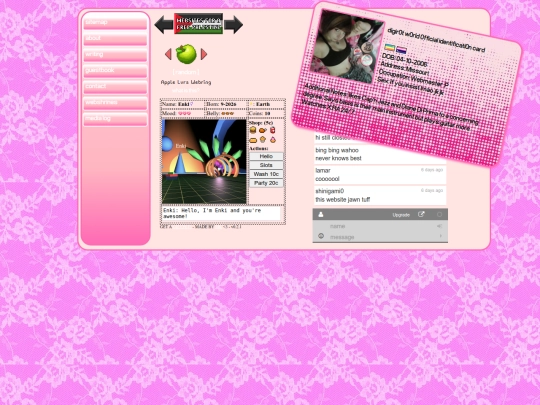Click the Slots action button
540x405 pixels.
tap(266, 165)
